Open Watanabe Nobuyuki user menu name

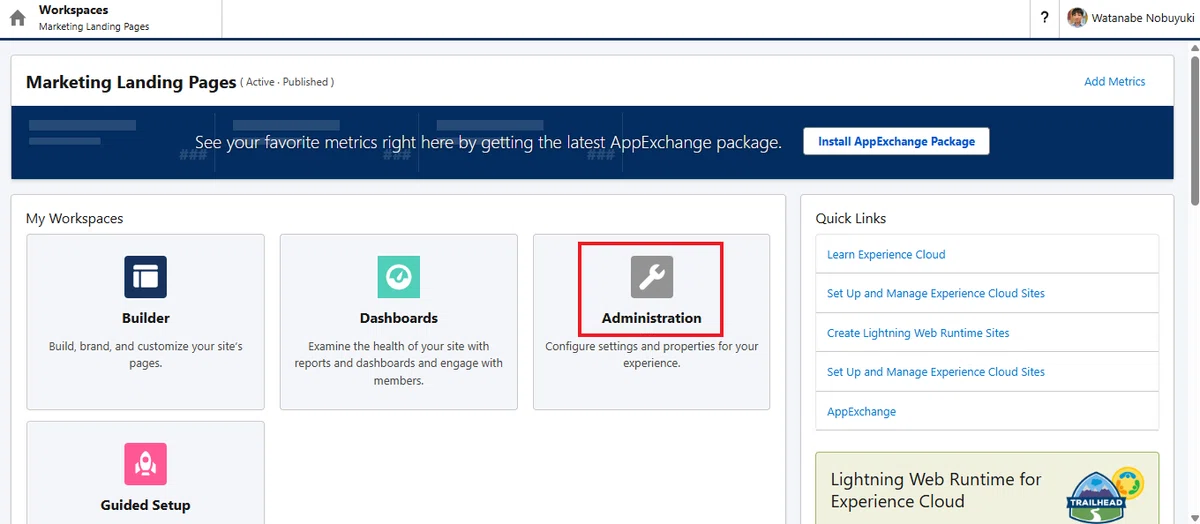(1143, 18)
